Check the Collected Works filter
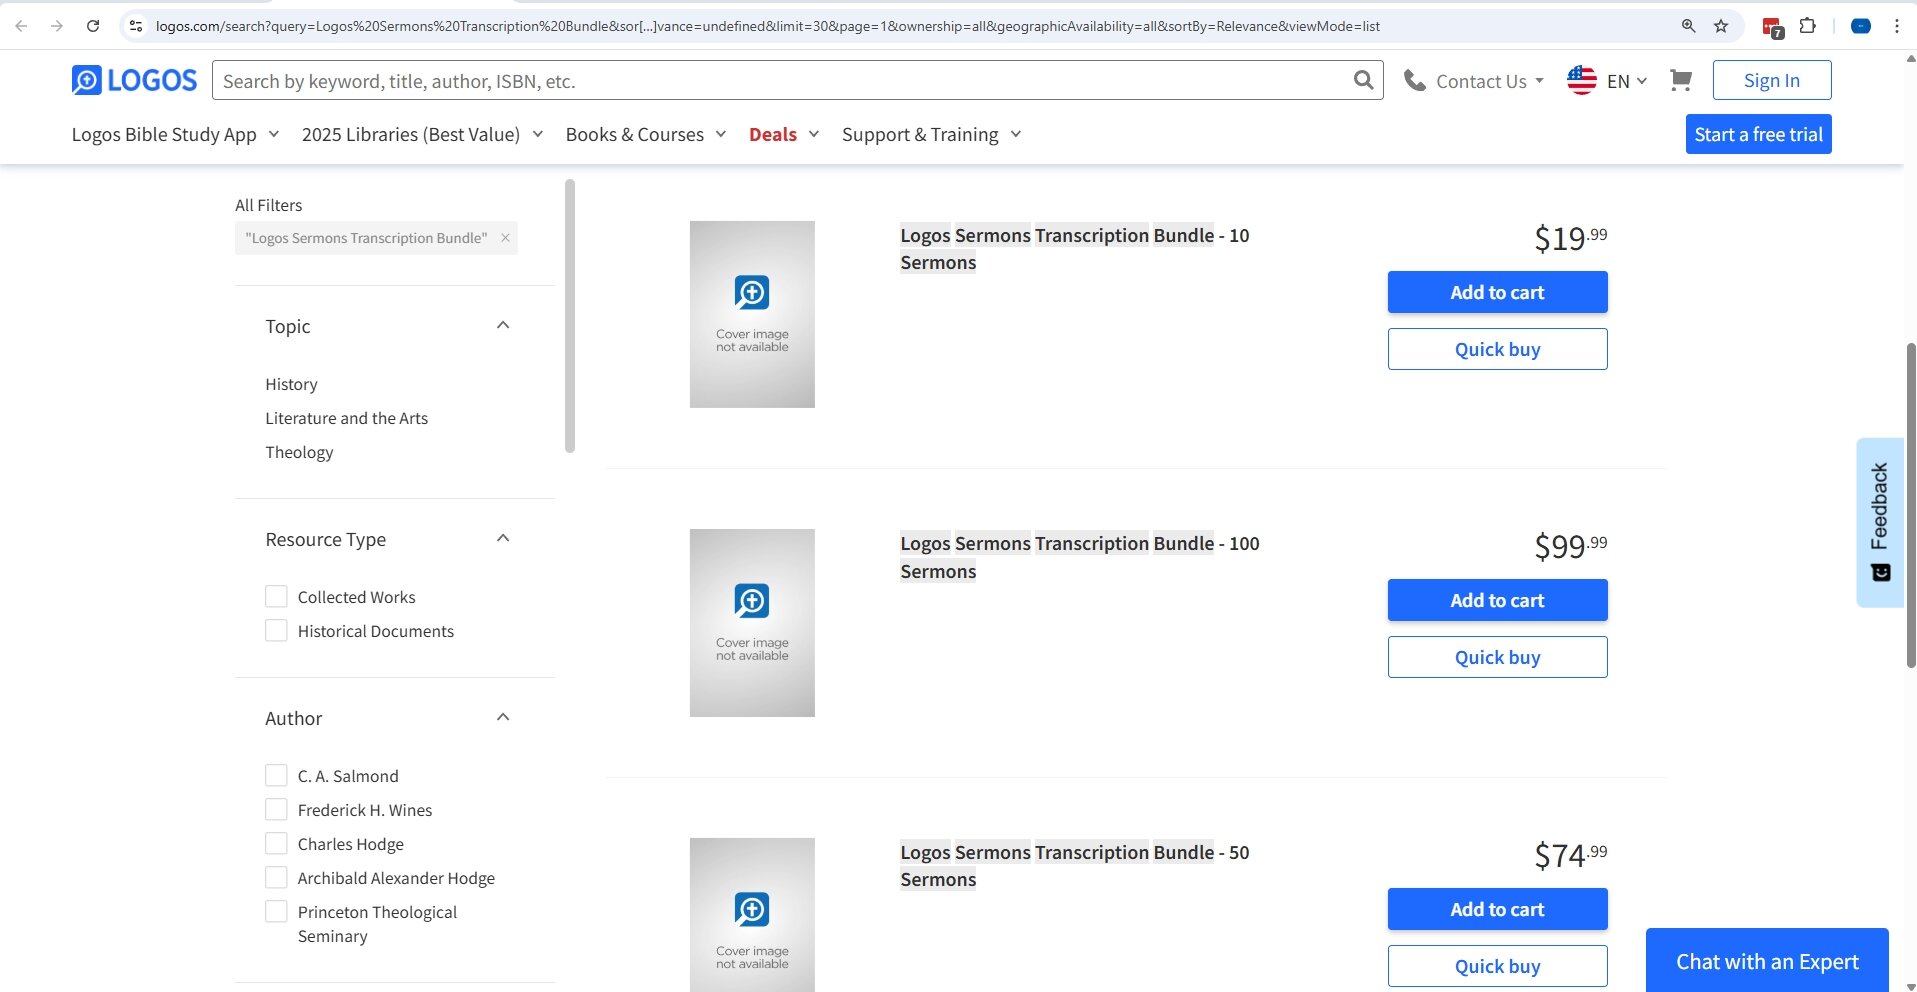This screenshot has height=992, width=1917. pyautogui.click(x=276, y=596)
